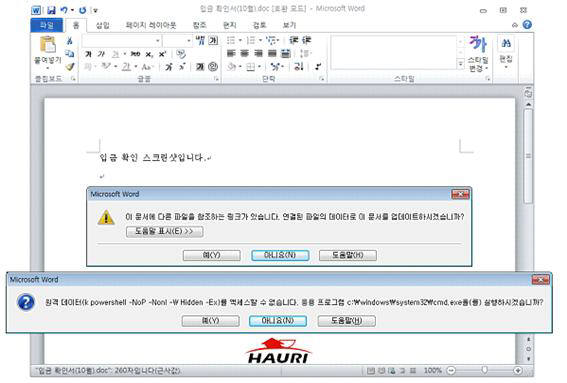
Task: Switch to the Page Layout (페이지 레이아웃) tab
Action: tap(151, 25)
